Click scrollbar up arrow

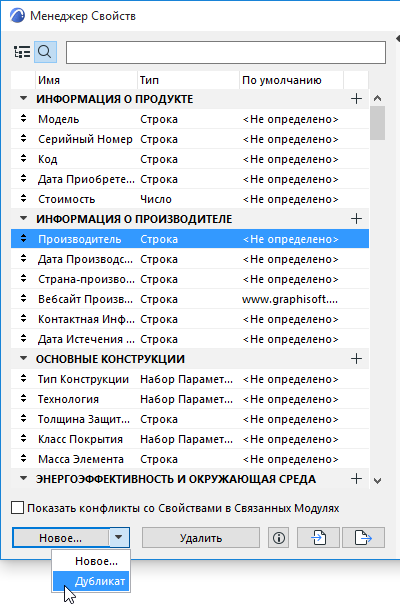pyautogui.click(x=378, y=98)
